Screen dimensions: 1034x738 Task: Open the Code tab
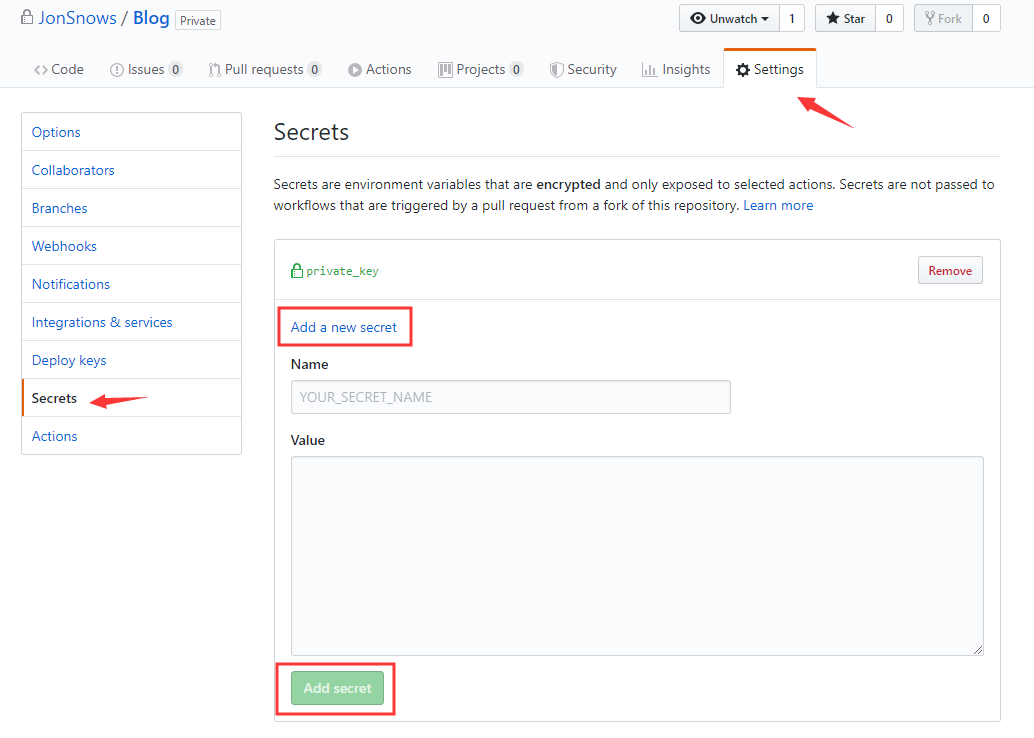[x=59, y=70]
